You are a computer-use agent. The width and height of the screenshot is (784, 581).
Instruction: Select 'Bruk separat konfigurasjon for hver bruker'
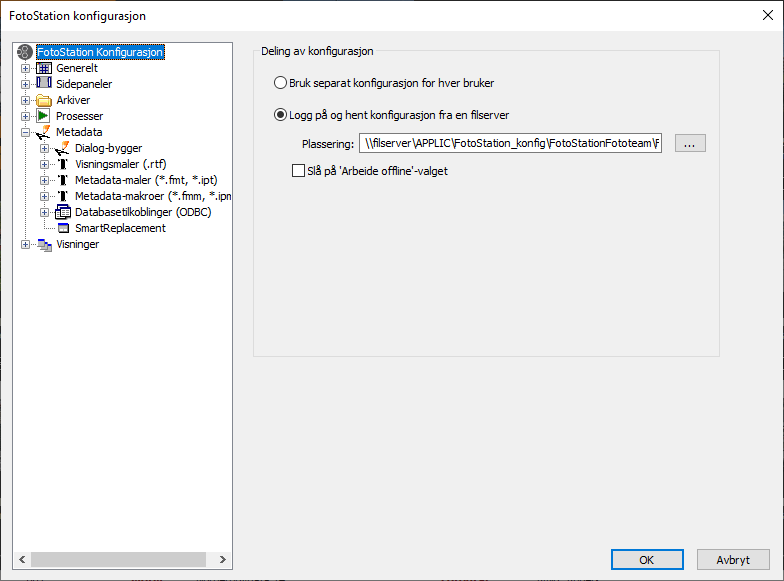coord(281,83)
